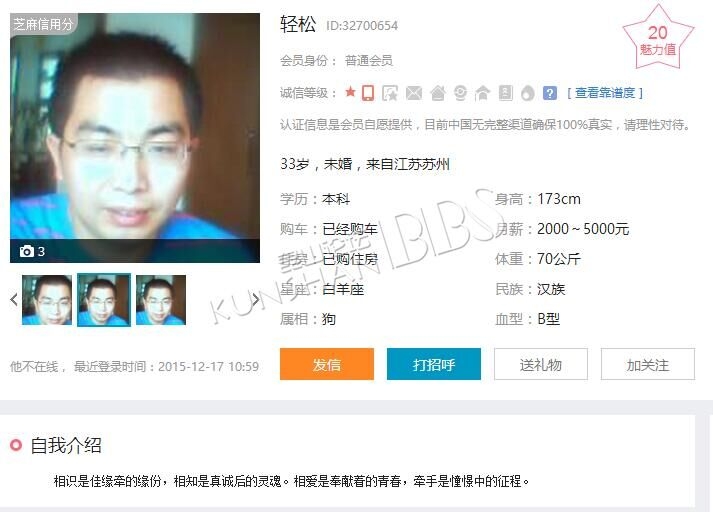Click the water drop verification icon
713x512 pixels.
527,93
